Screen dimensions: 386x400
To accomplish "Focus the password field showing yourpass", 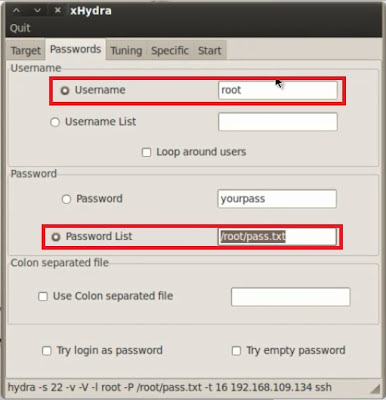I will click(x=277, y=199).
